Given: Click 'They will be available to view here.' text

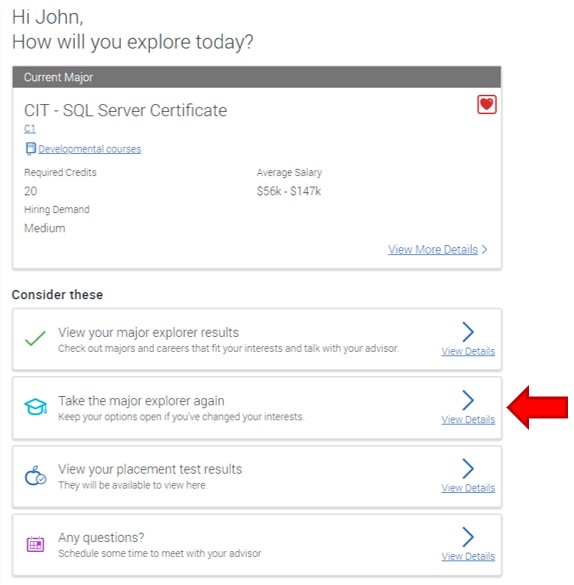Looking at the screenshot, I should tap(133, 485).
